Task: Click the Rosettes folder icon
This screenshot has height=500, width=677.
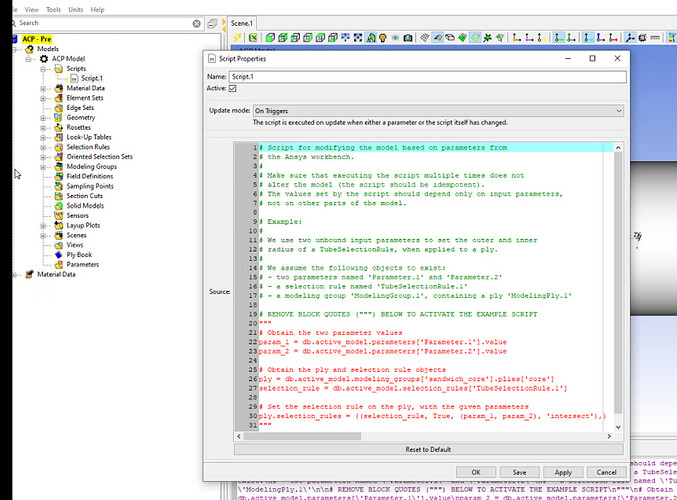Action: [59, 127]
